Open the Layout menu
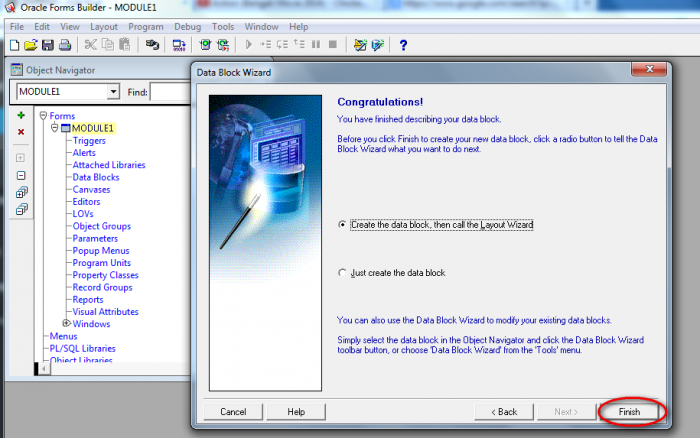Screen dimensions: 700x438 tap(104, 27)
